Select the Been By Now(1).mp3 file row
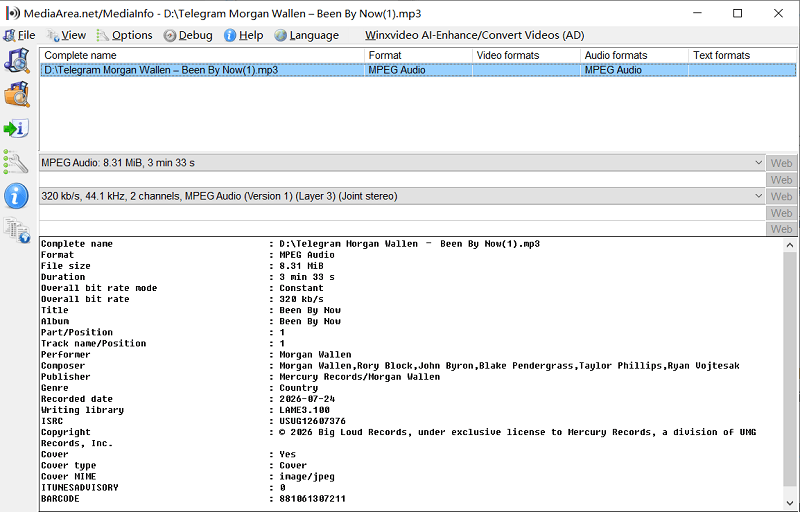Screen dimensions: 800x512 point(418,70)
